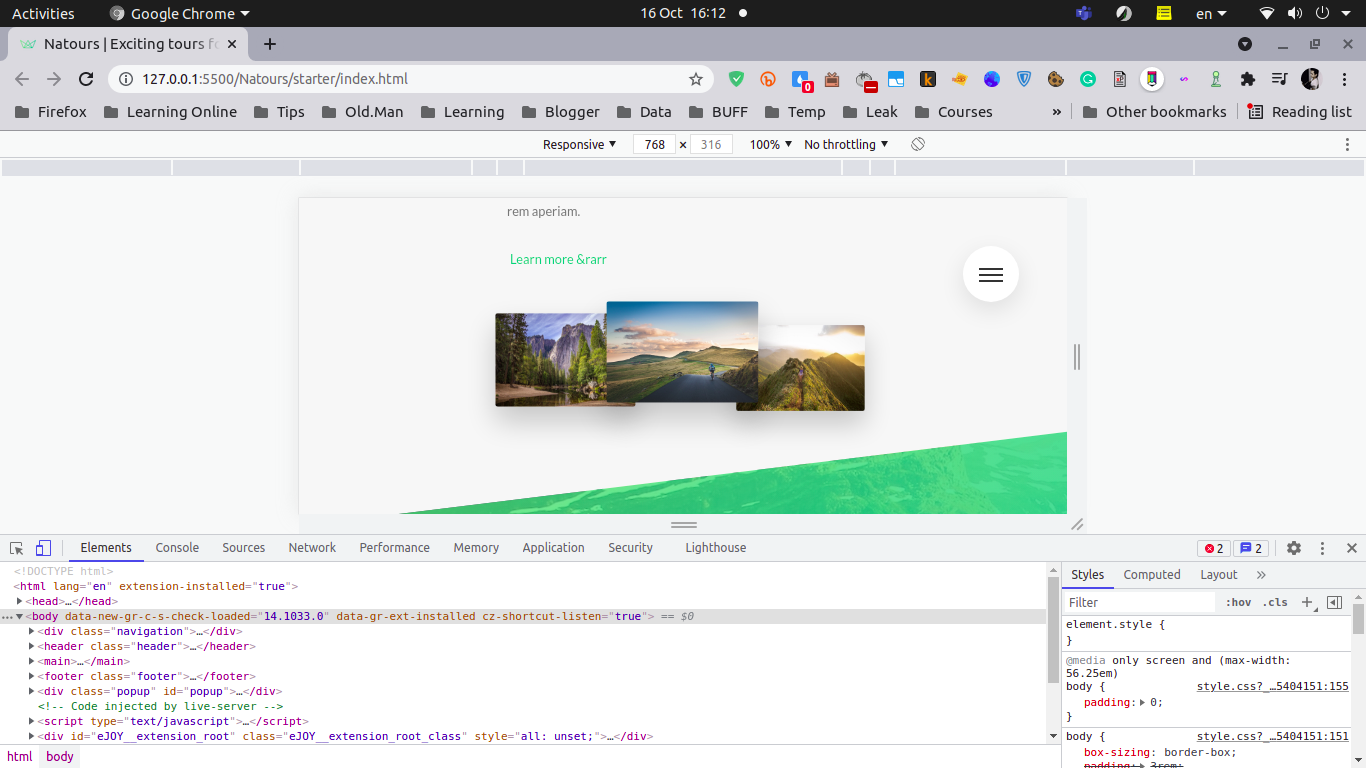Toggle the :hov element state panel
Viewport: 1366px width, 768px height.
(x=1238, y=602)
